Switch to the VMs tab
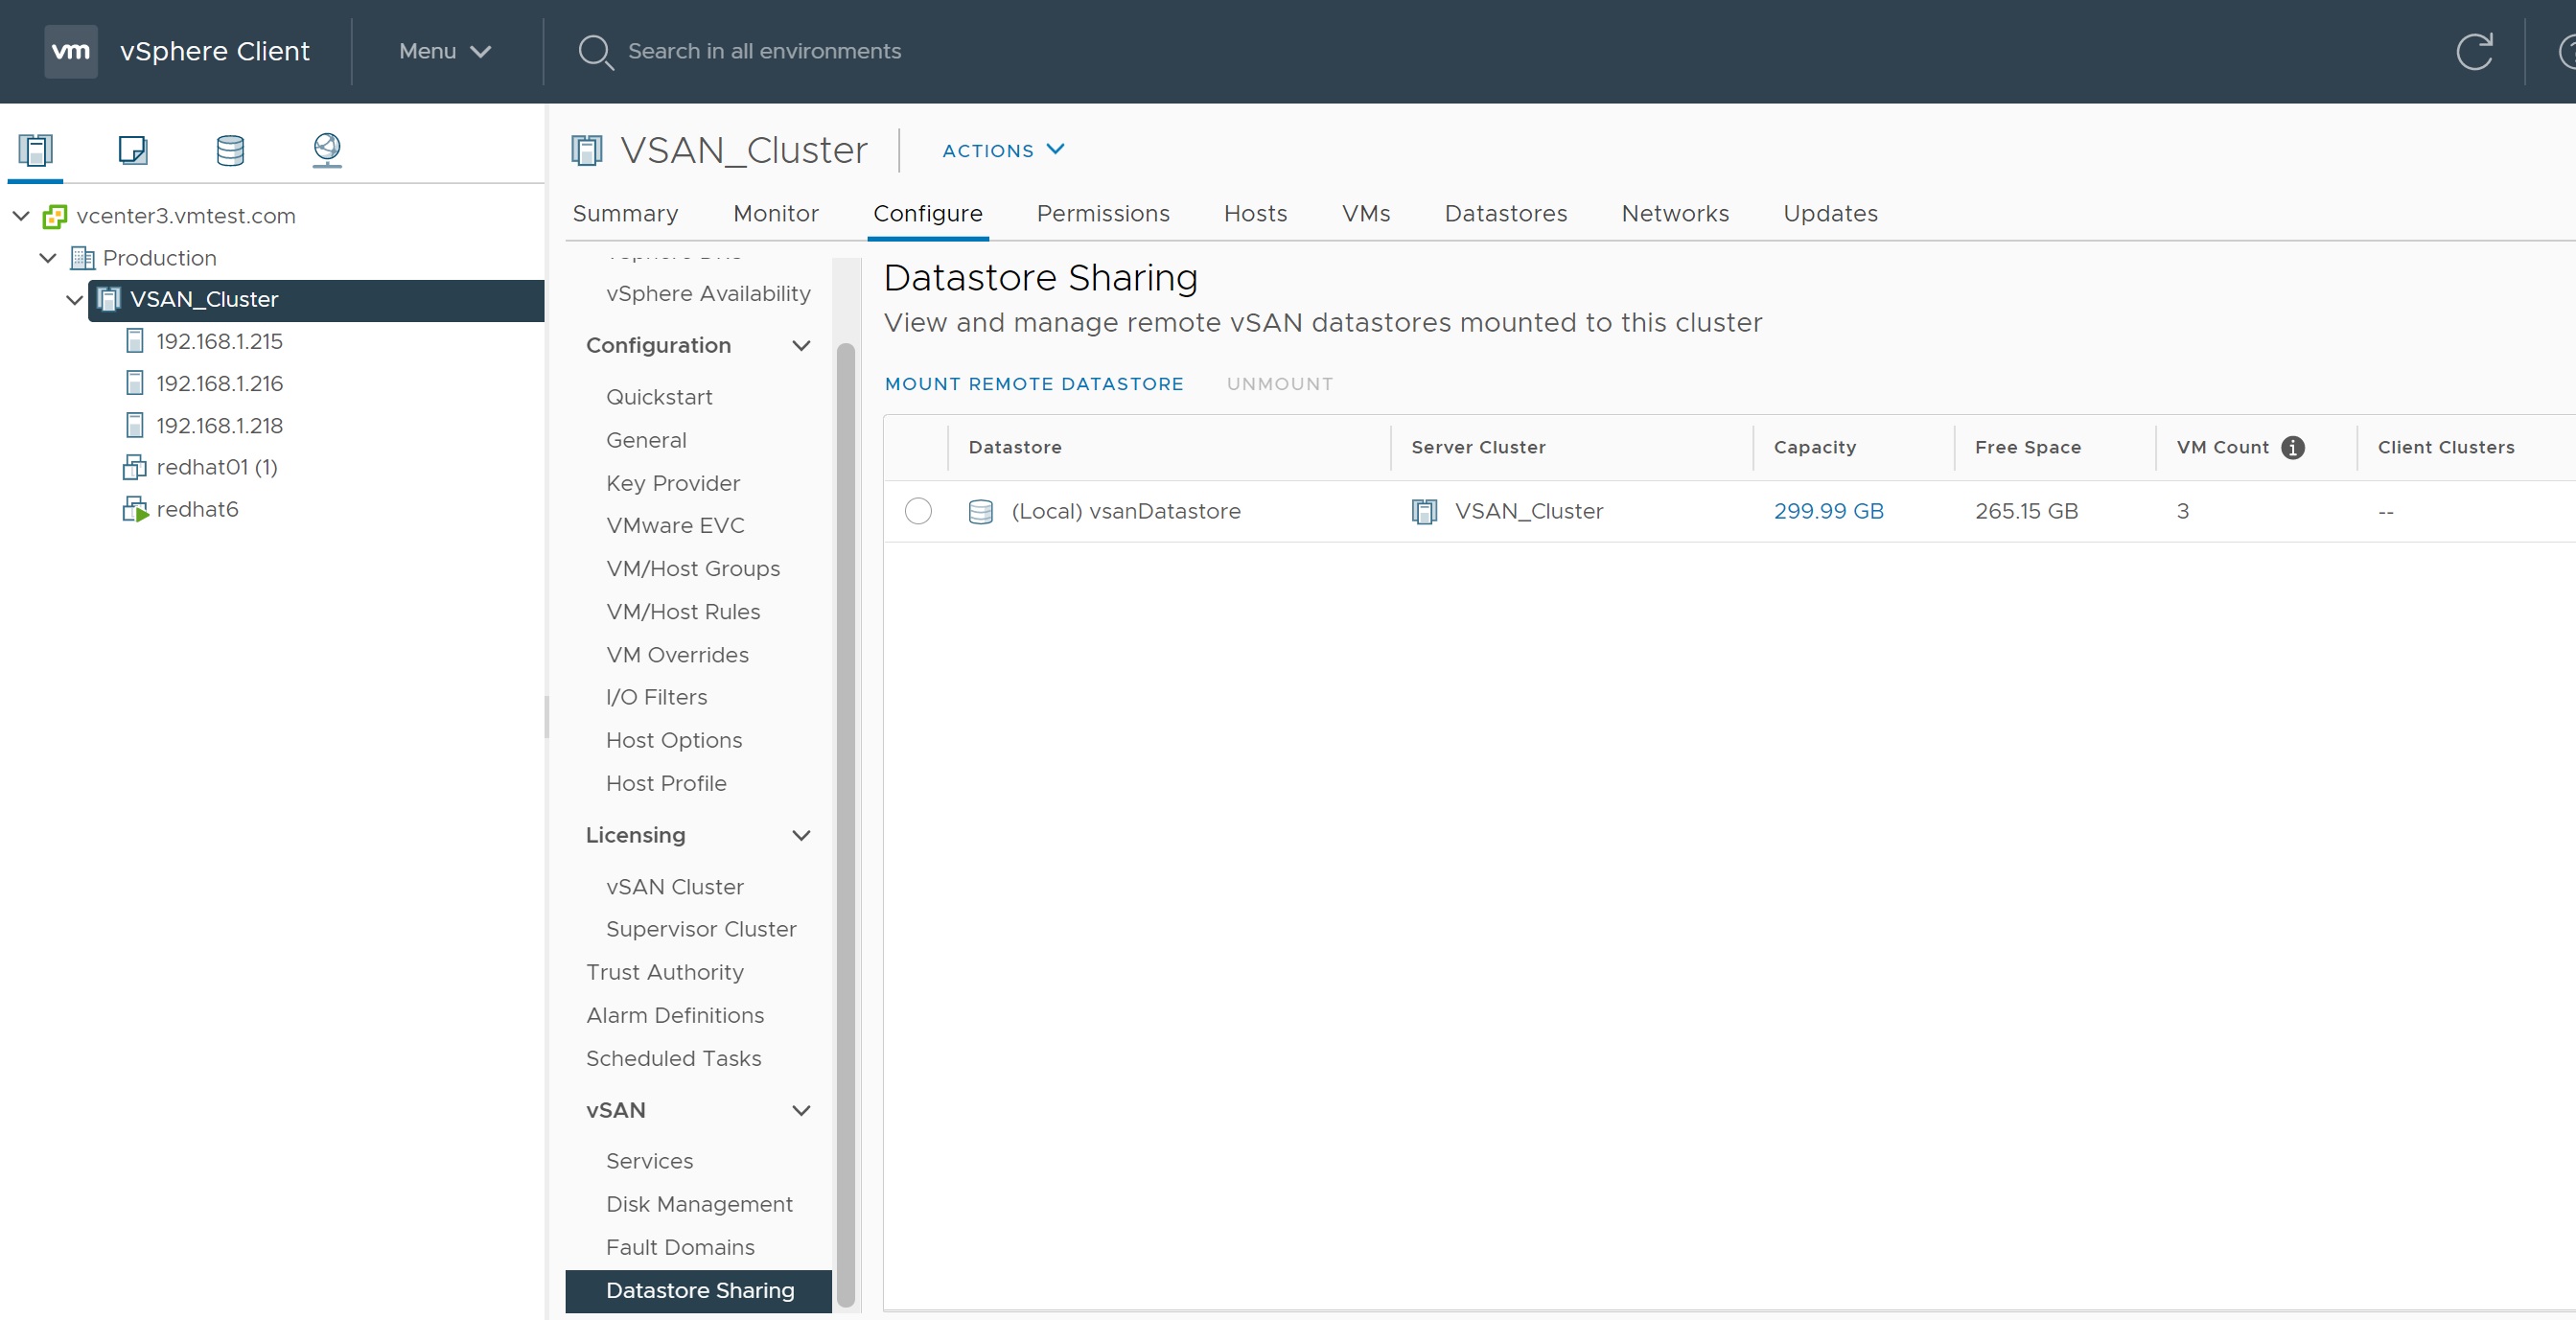 (1366, 213)
